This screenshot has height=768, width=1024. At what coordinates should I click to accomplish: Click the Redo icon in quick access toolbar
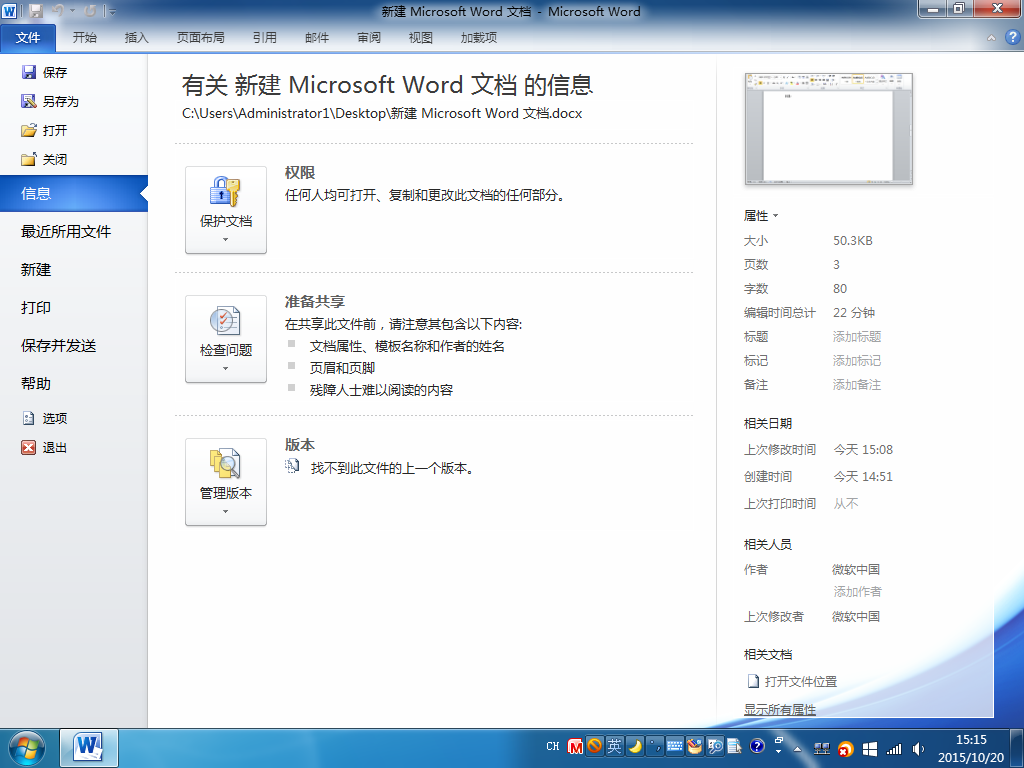(x=90, y=11)
